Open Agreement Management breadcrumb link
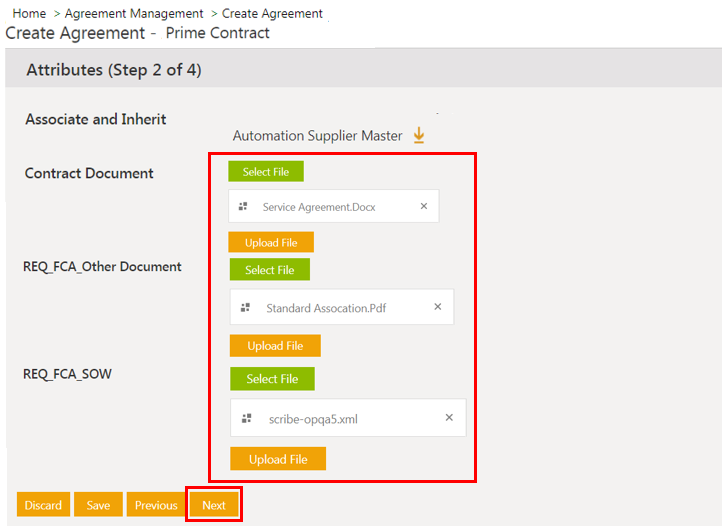Screen dimensions: 722x526 point(134,14)
